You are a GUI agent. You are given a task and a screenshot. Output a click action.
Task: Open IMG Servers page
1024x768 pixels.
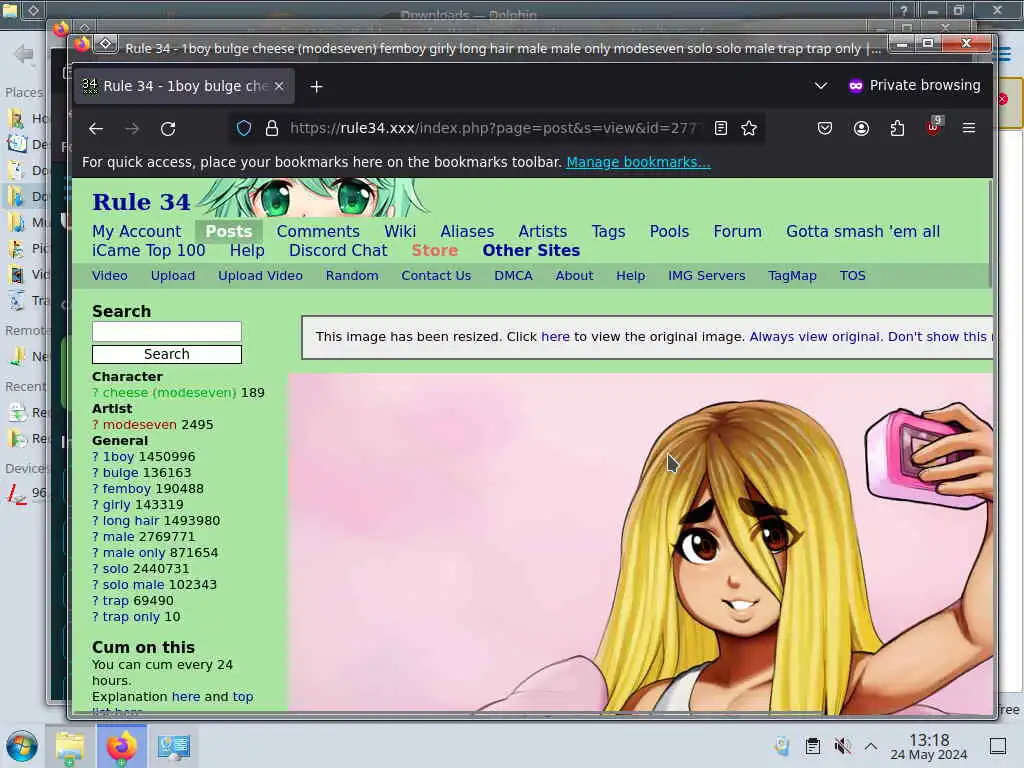click(x=706, y=276)
